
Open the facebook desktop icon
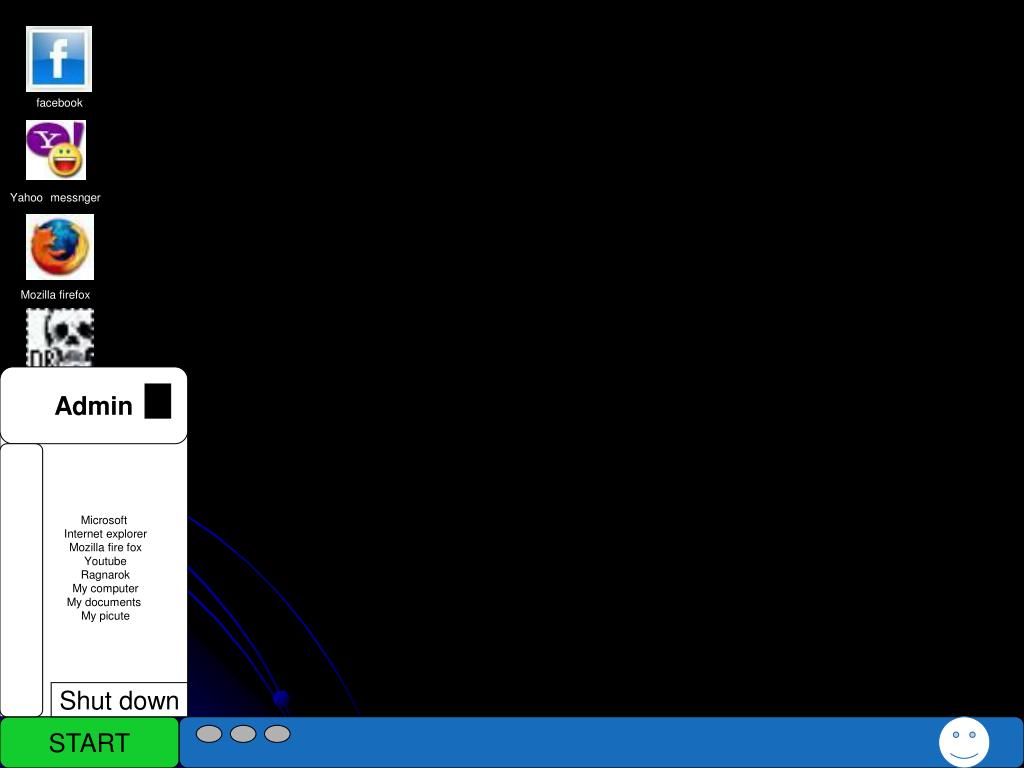59,59
